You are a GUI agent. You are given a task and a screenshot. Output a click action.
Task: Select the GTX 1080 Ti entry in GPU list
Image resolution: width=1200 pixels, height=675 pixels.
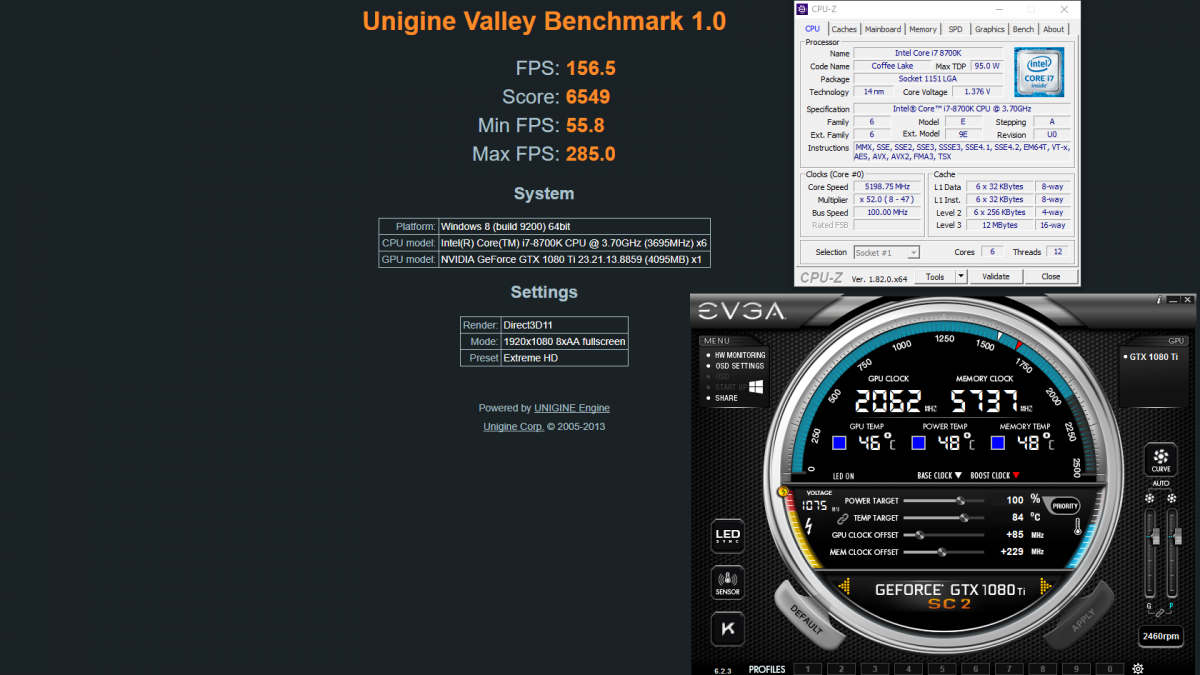pos(1153,357)
